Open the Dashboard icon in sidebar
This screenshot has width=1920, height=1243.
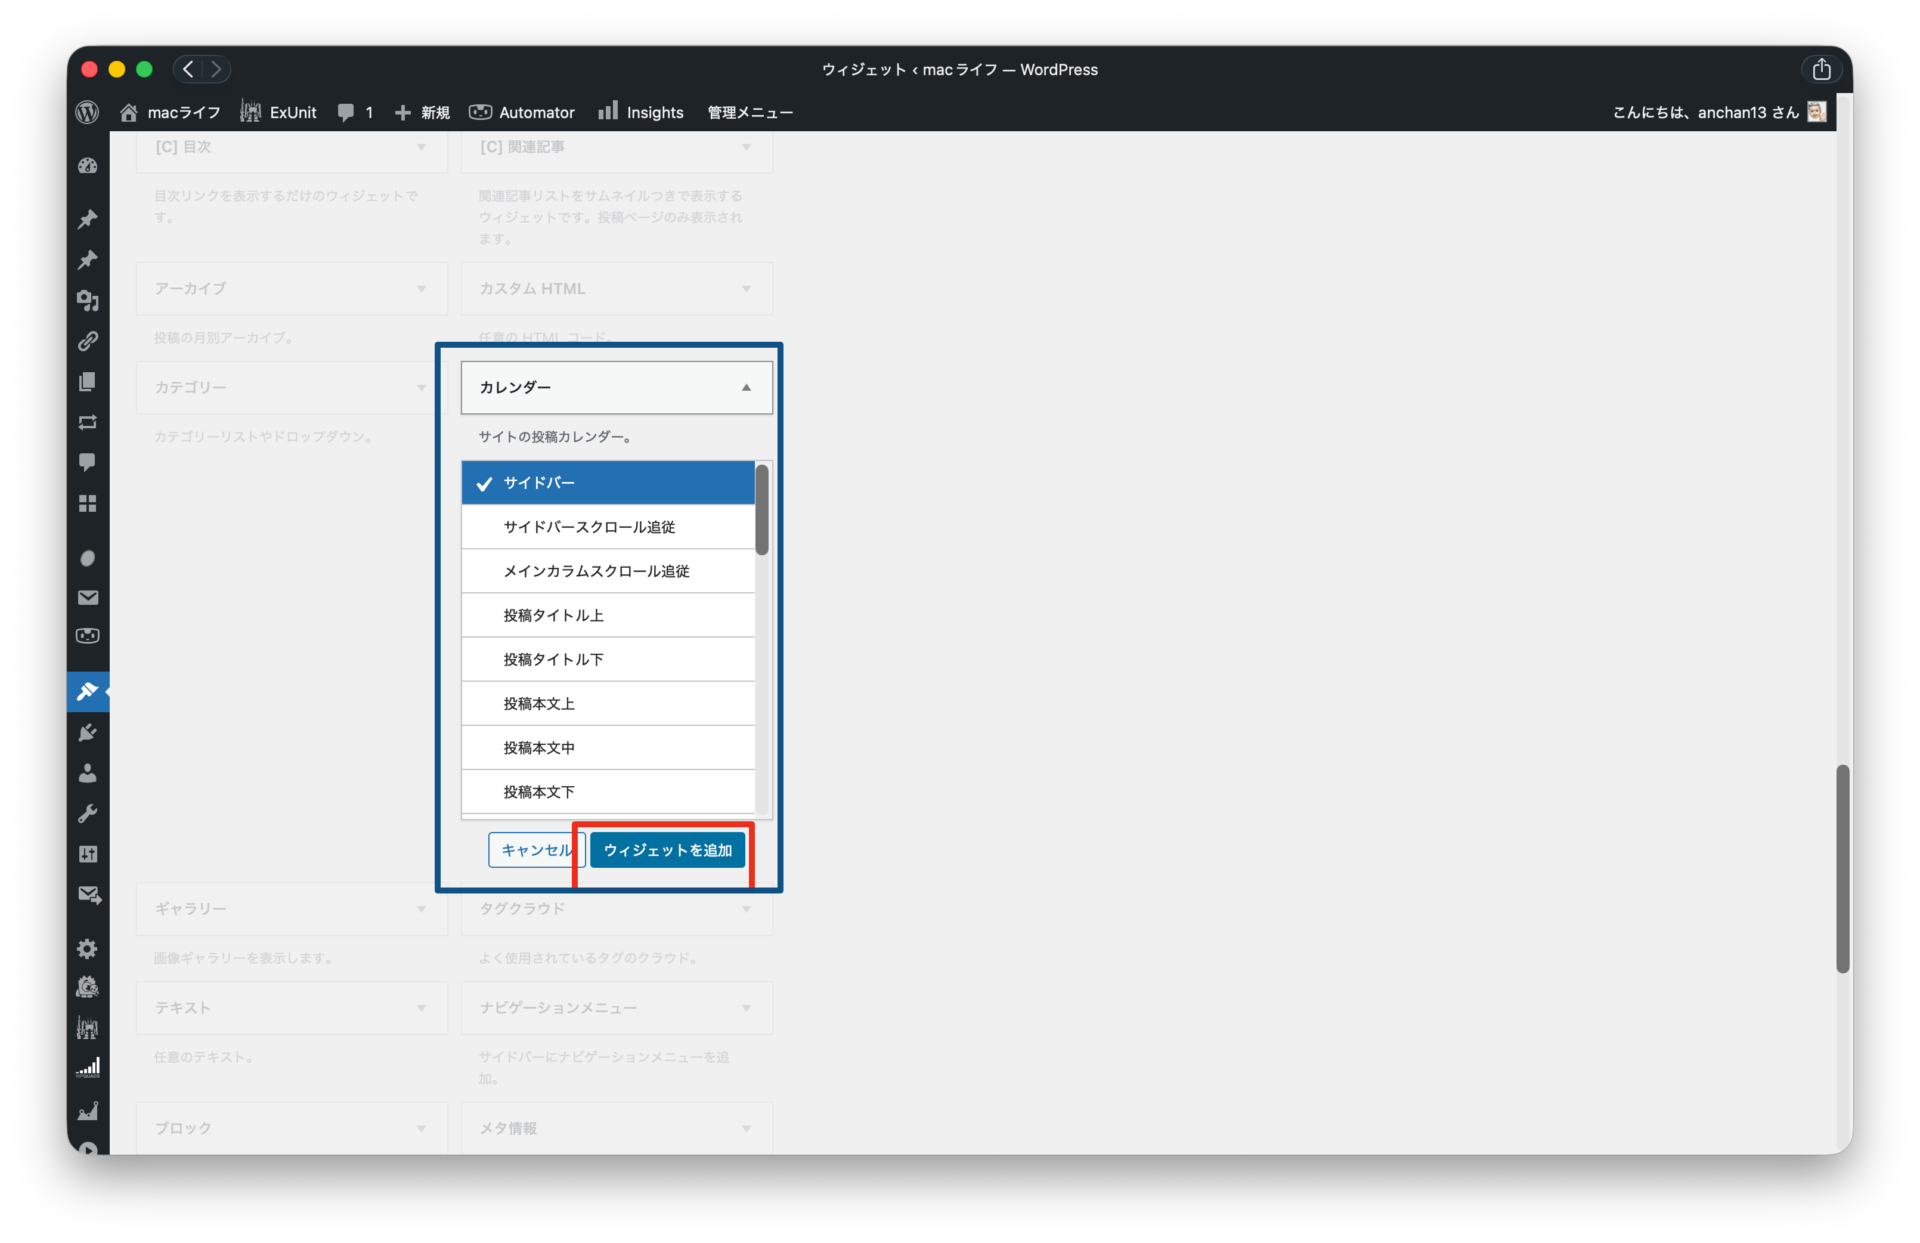click(88, 166)
